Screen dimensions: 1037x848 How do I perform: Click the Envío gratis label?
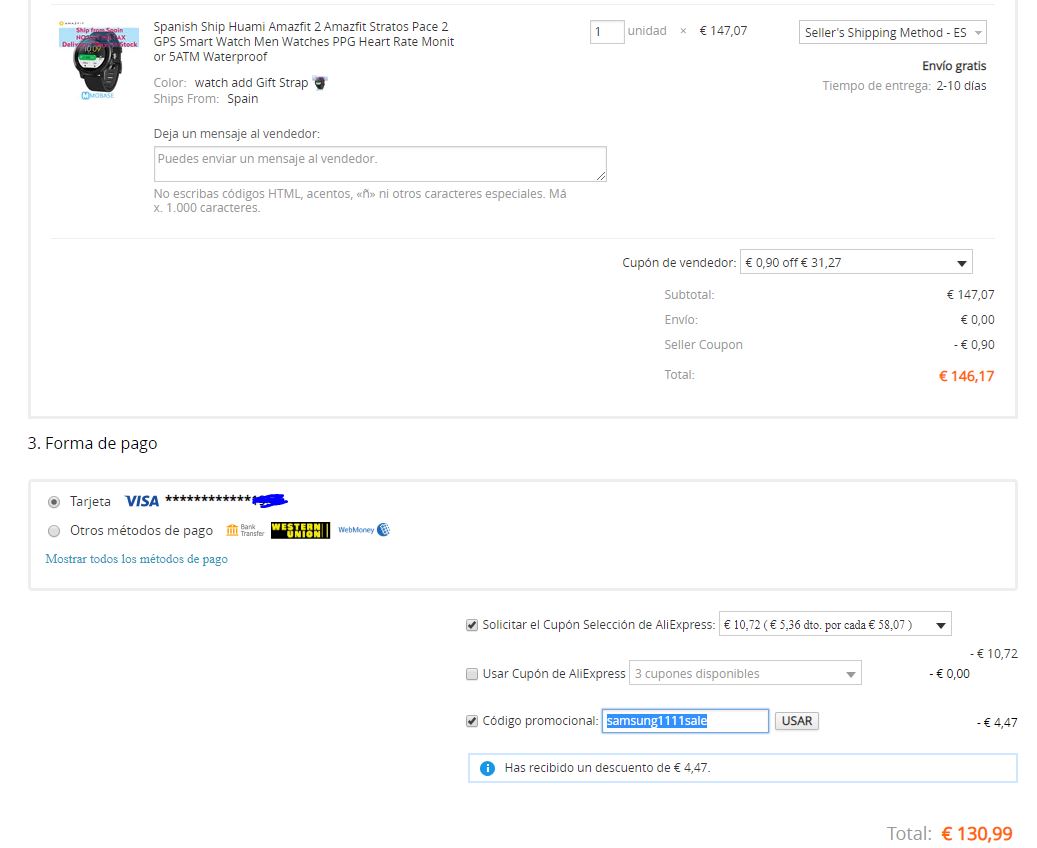[x=954, y=65]
